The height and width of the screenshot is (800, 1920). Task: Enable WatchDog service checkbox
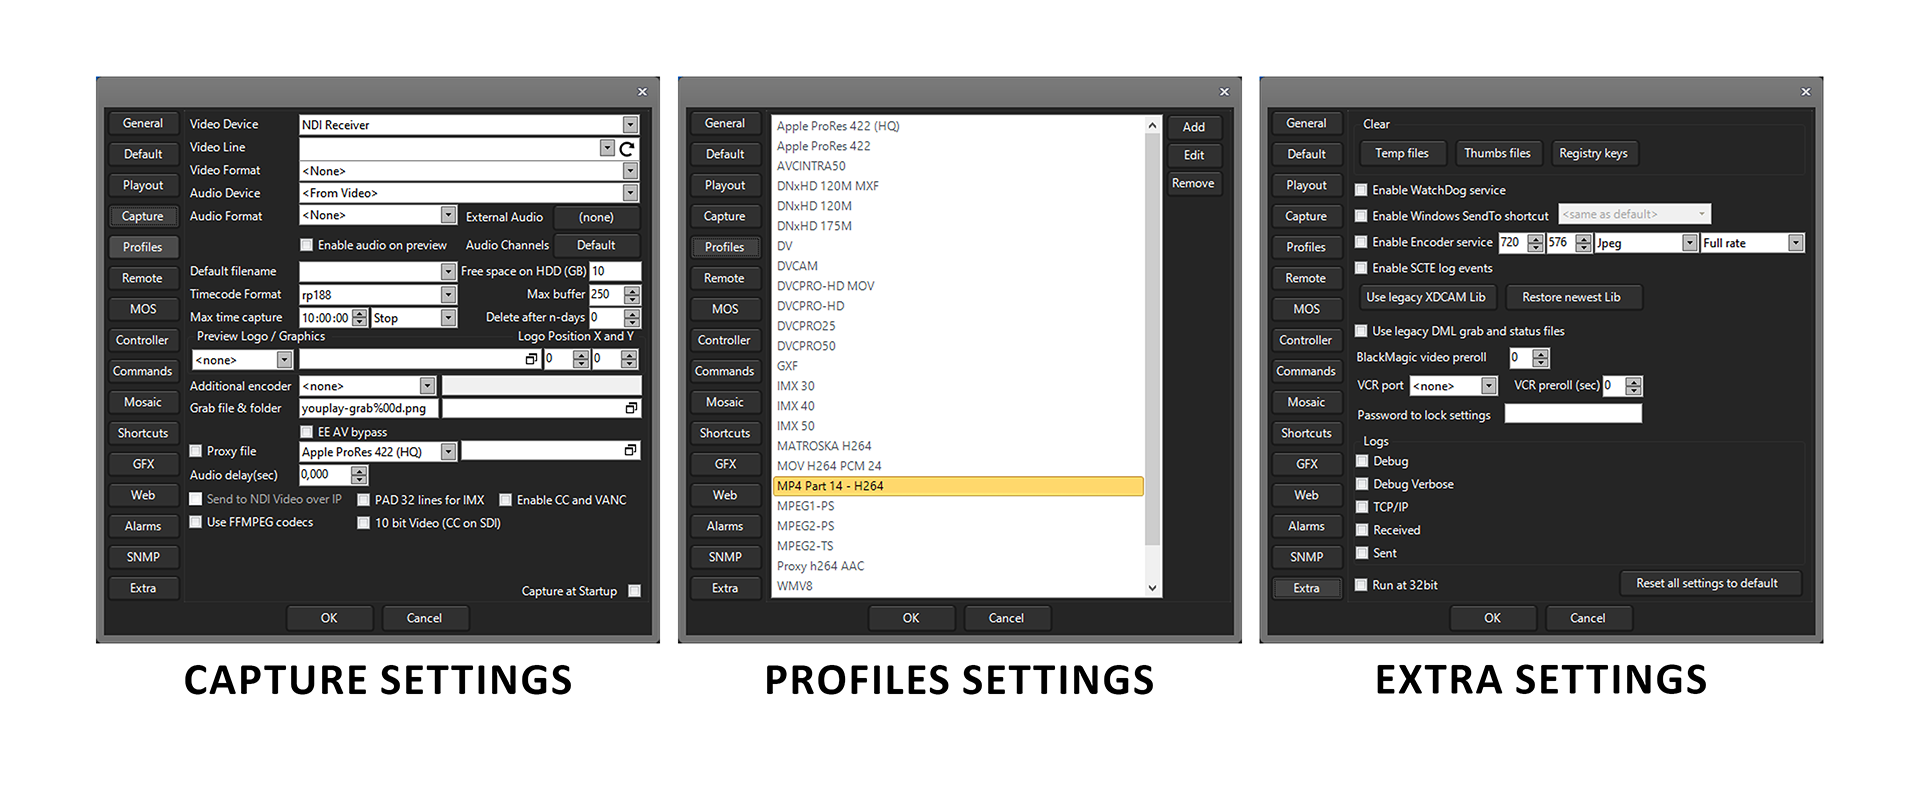coord(1361,190)
